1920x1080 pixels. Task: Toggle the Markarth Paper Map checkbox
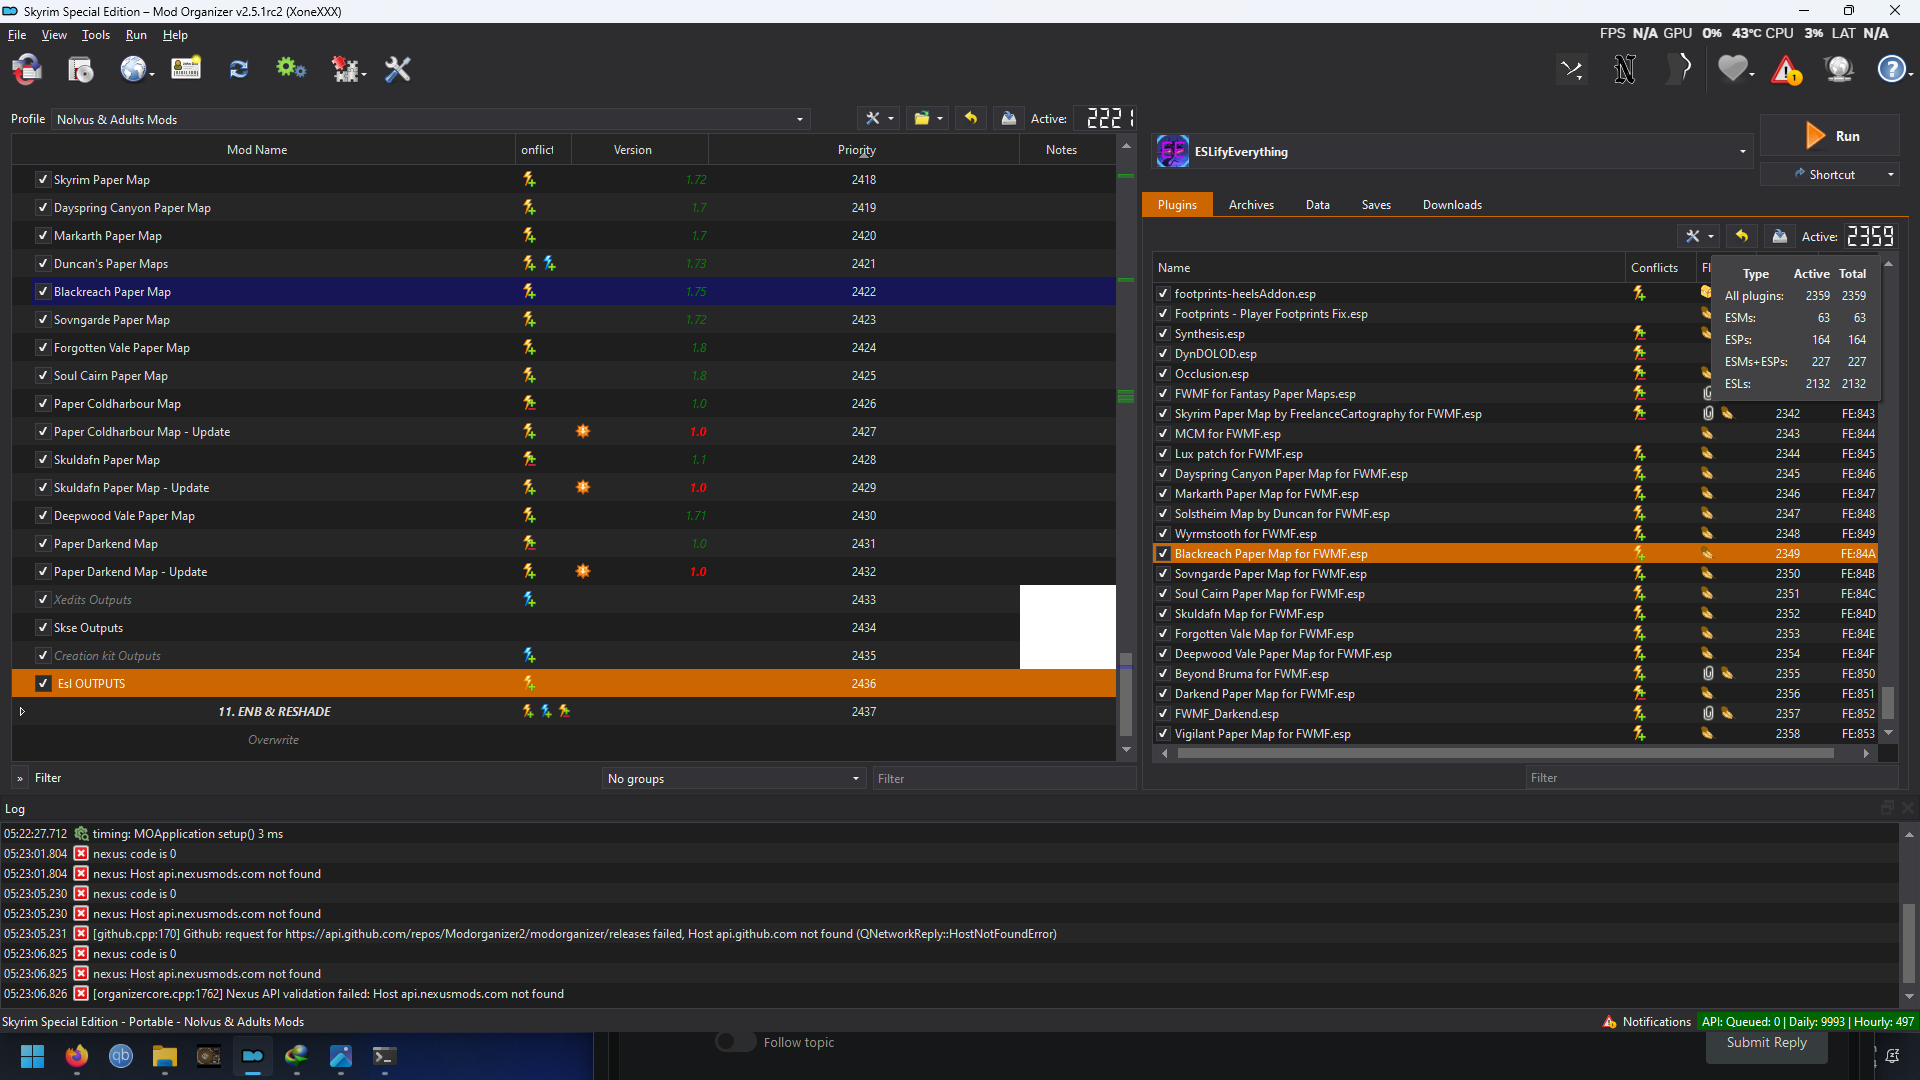point(43,236)
